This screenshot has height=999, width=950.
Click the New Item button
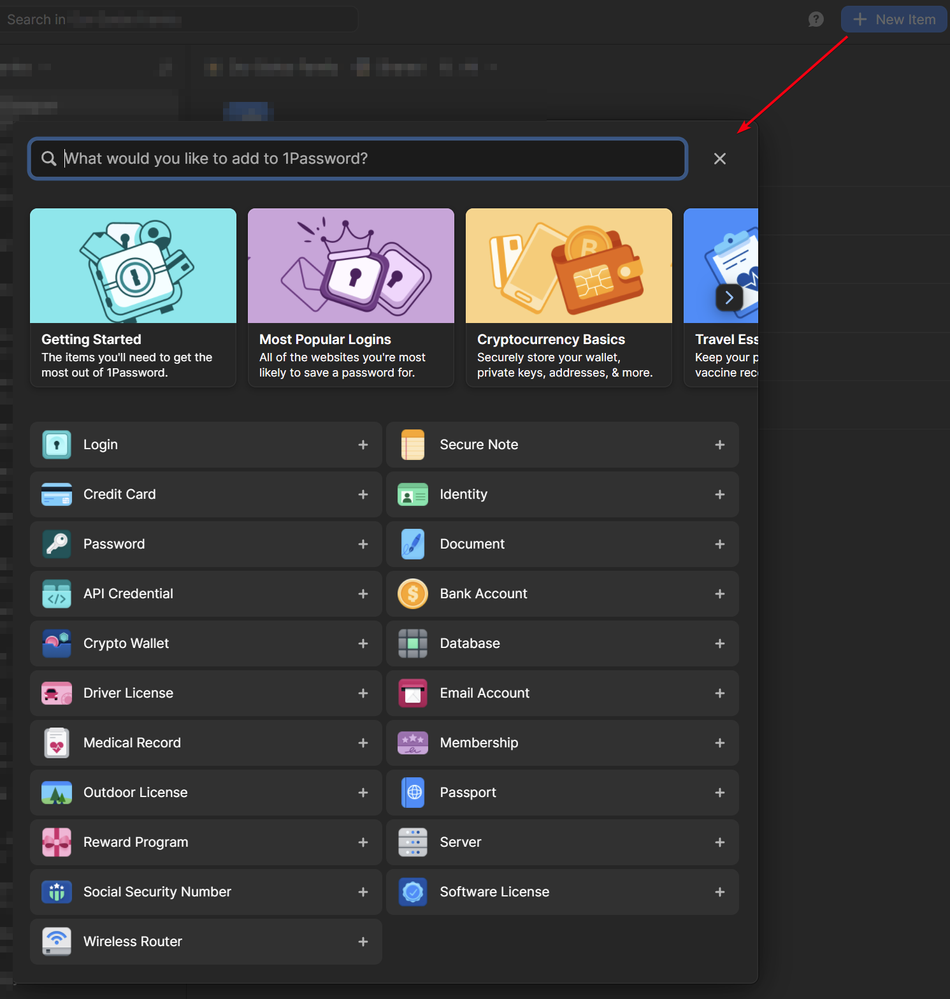[x=894, y=19]
